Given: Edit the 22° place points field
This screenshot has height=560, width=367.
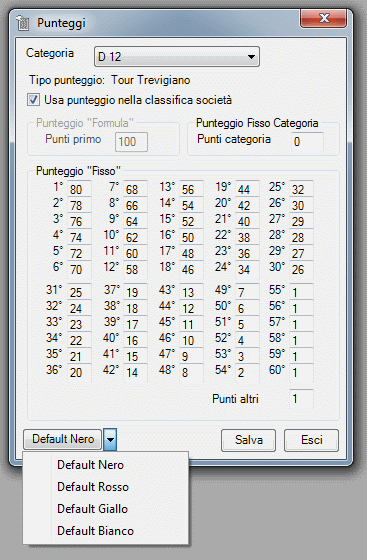Looking at the screenshot, I should (x=247, y=237).
